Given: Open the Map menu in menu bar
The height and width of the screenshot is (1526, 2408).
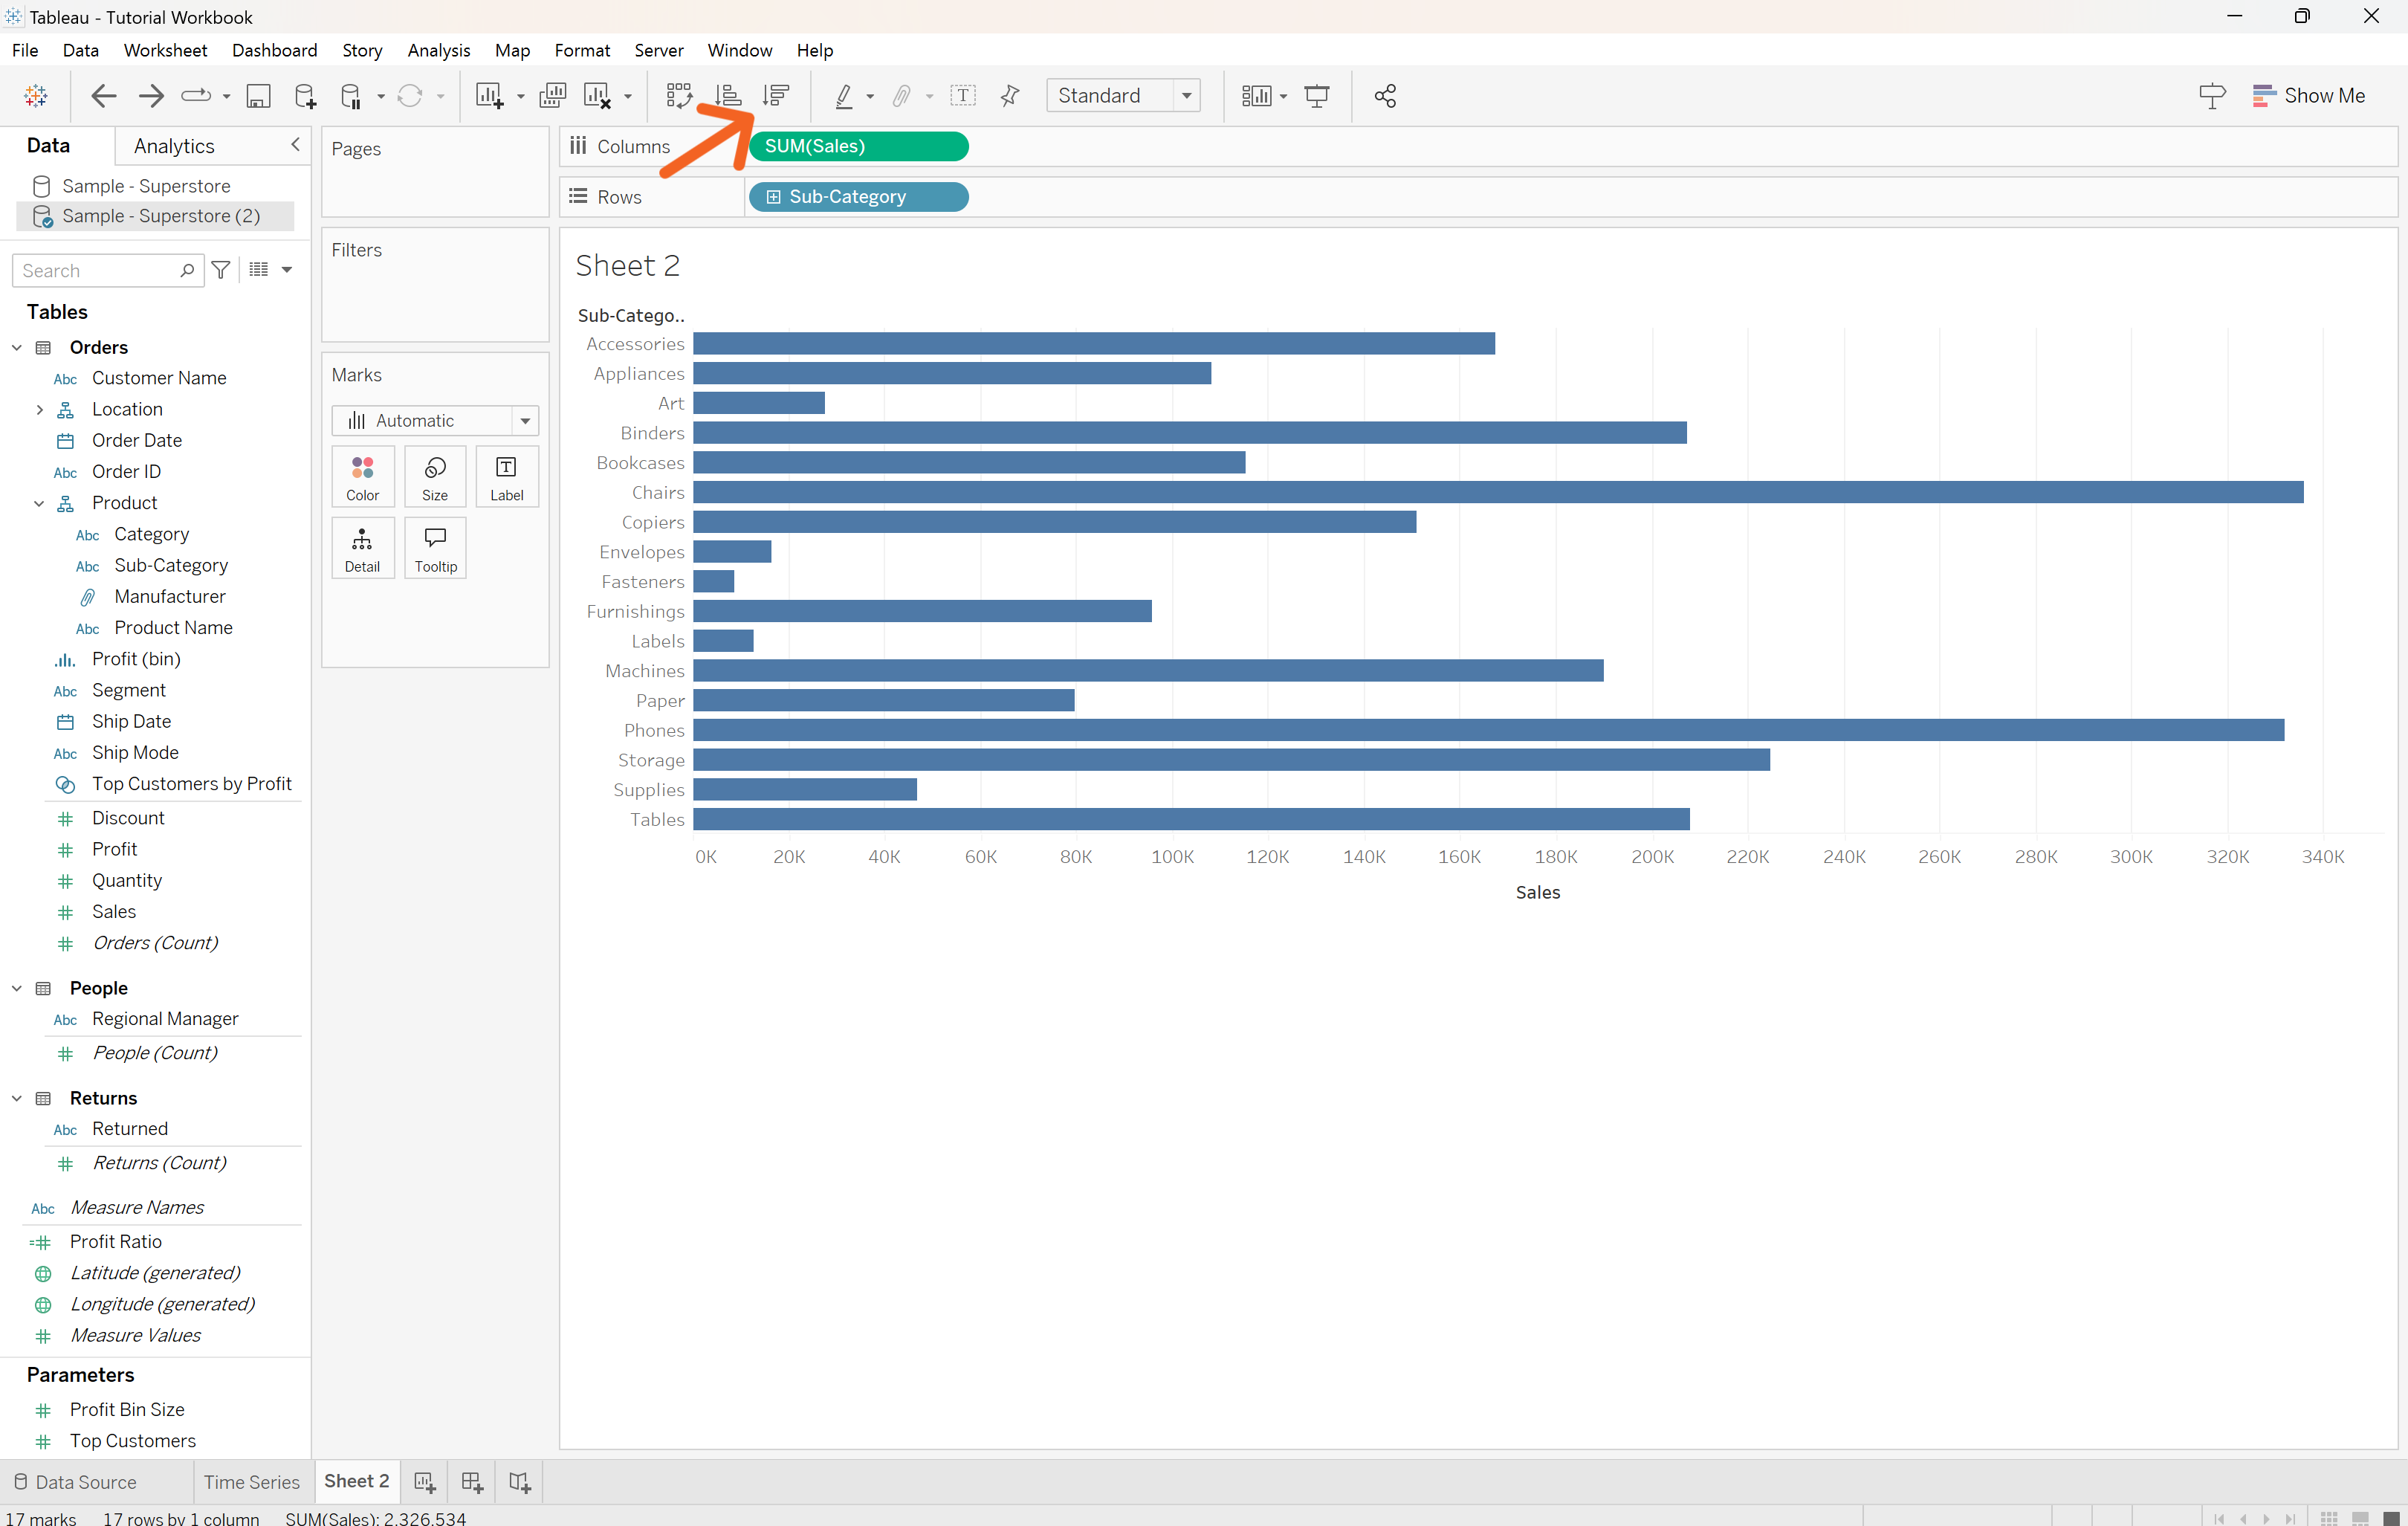Looking at the screenshot, I should click(509, 49).
